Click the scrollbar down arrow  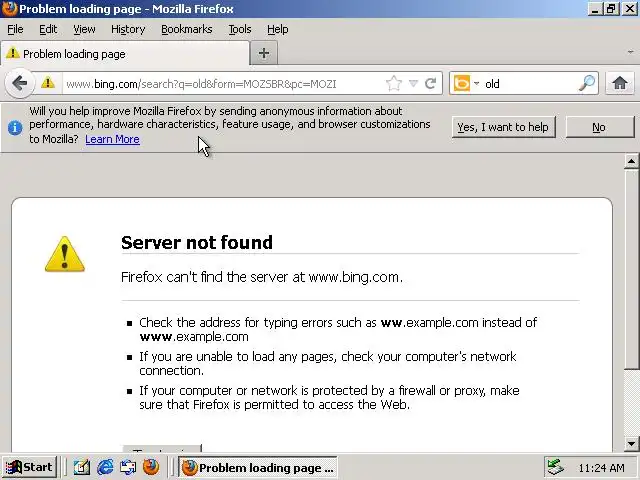point(631,444)
